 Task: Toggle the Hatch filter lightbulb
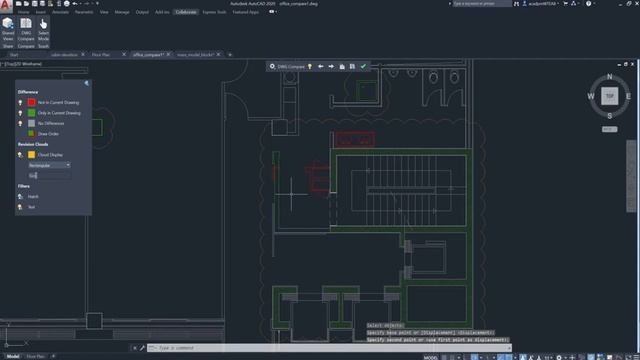(x=20, y=197)
